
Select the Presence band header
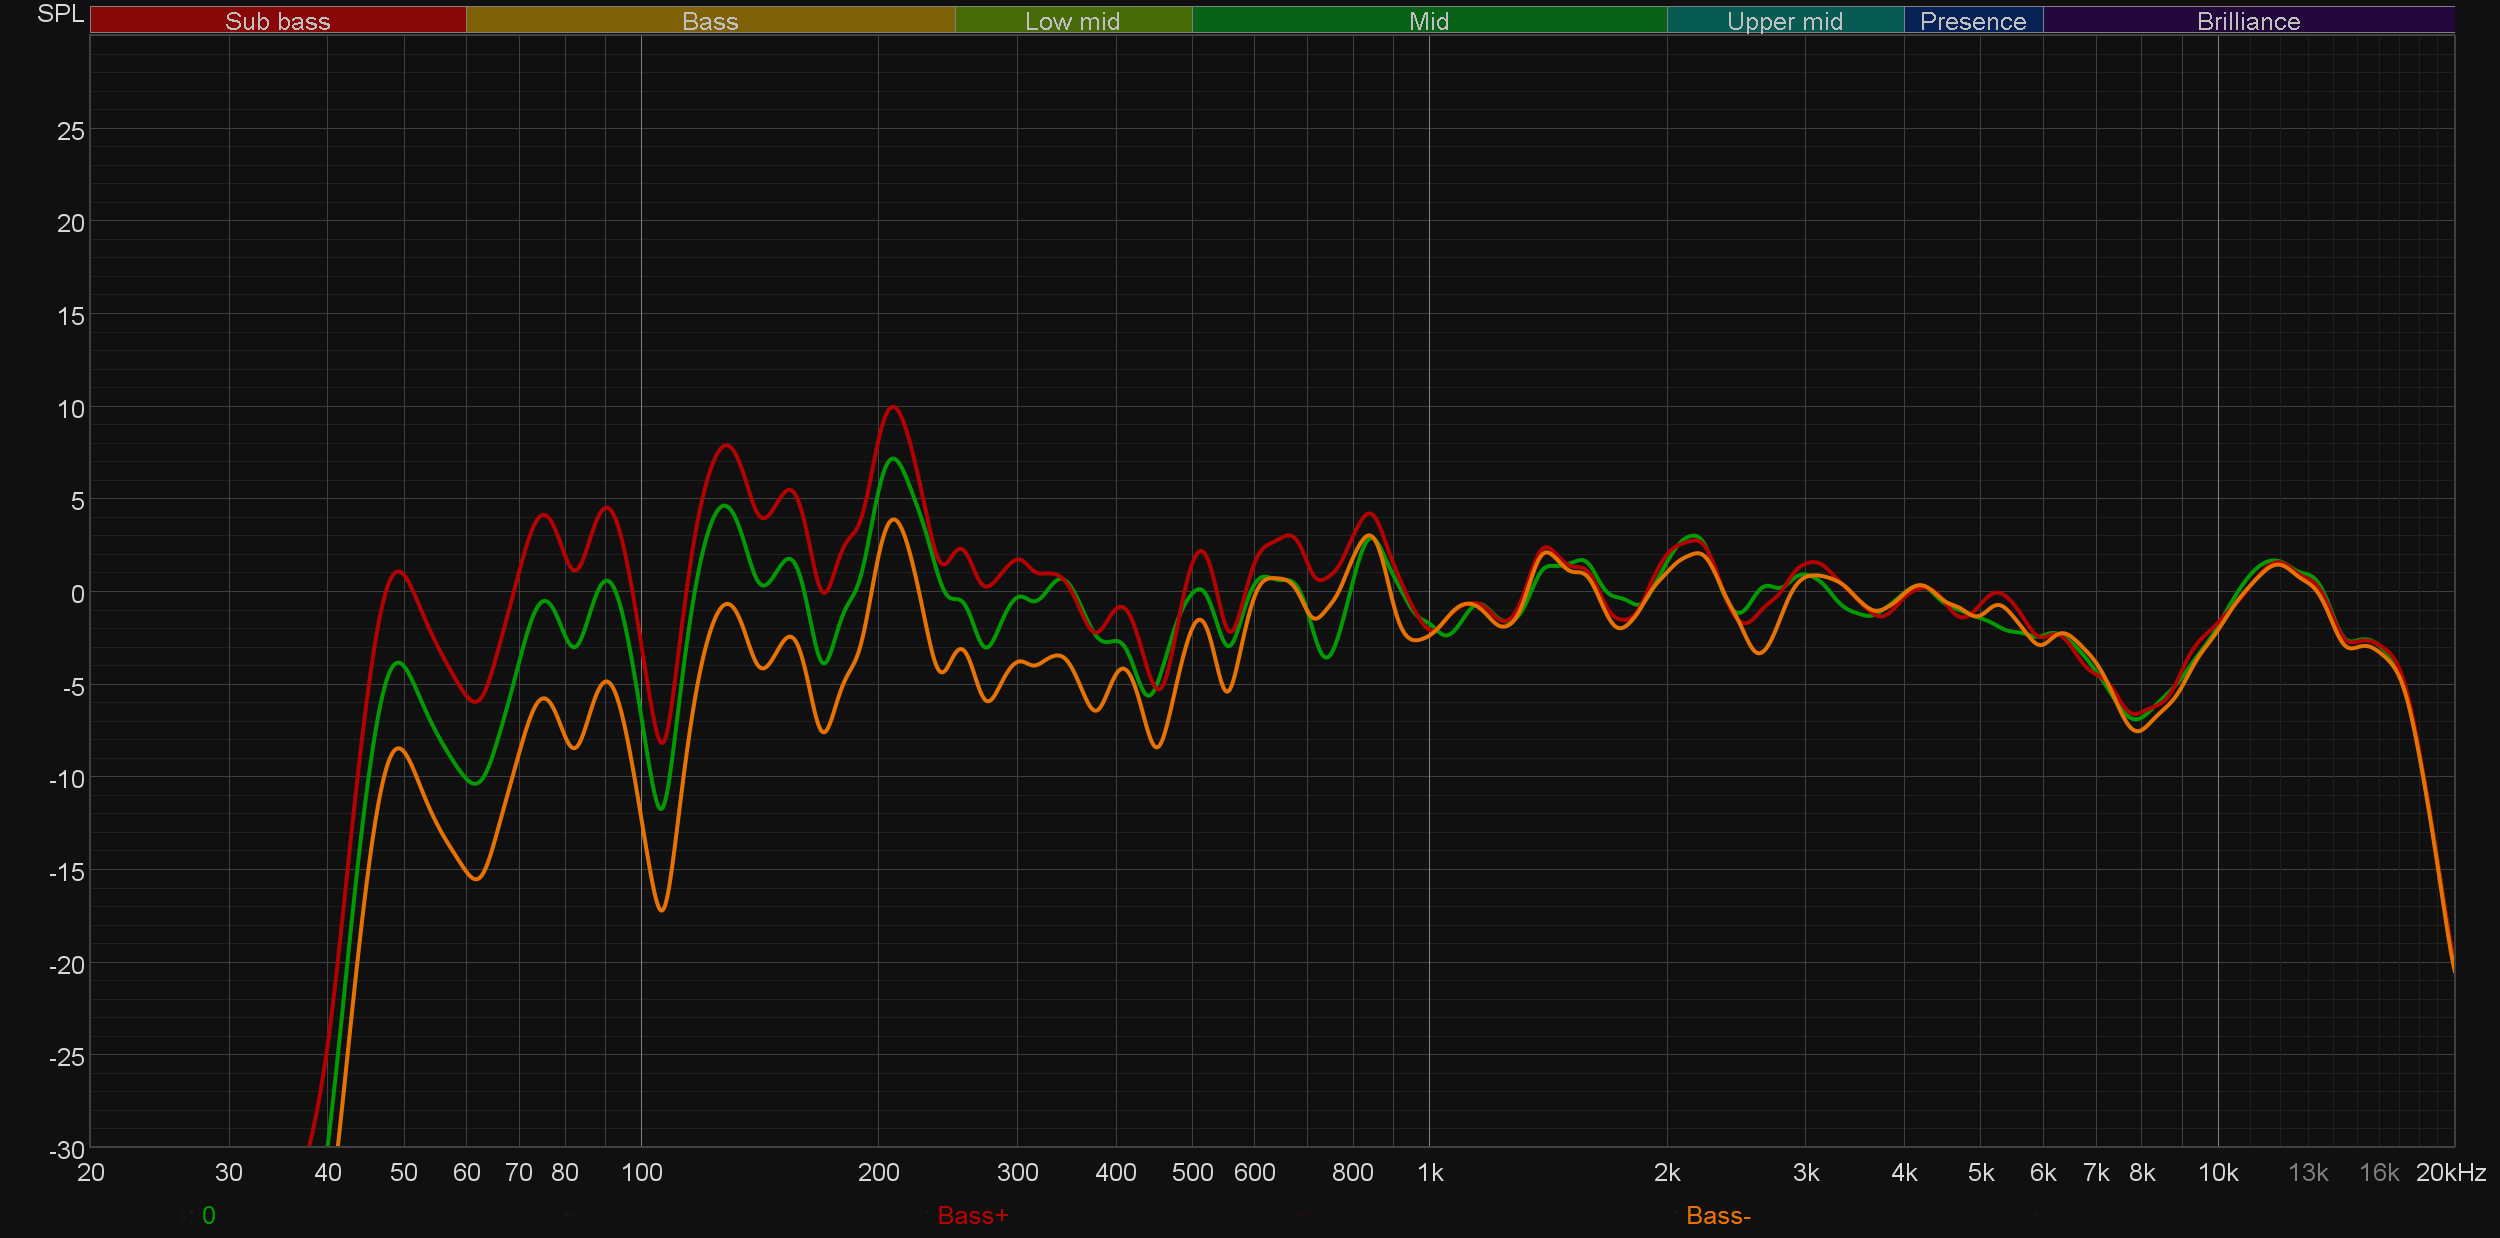[x=1972, y=21]
